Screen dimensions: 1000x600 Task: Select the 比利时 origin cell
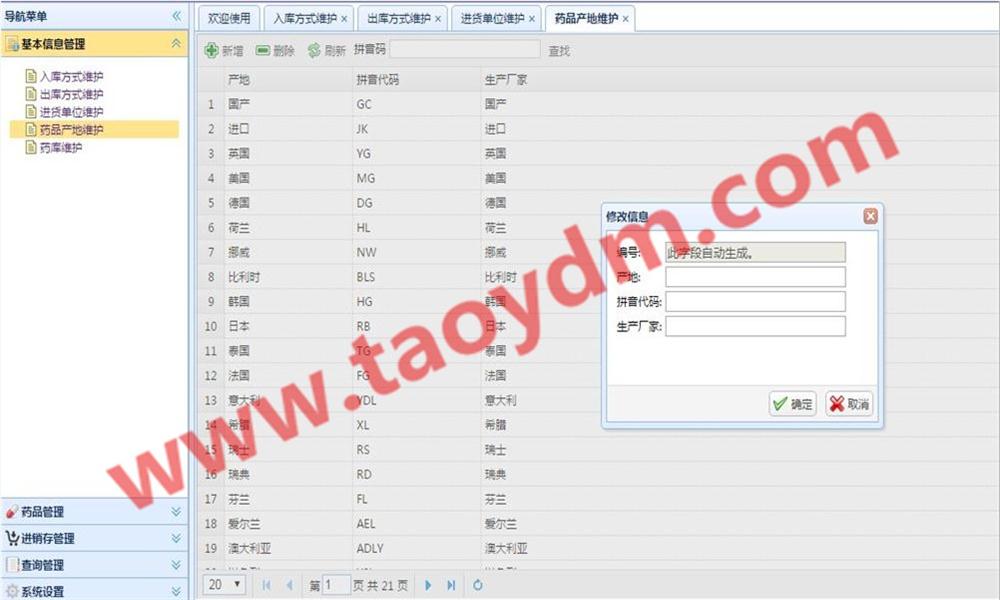pos(288,277)
